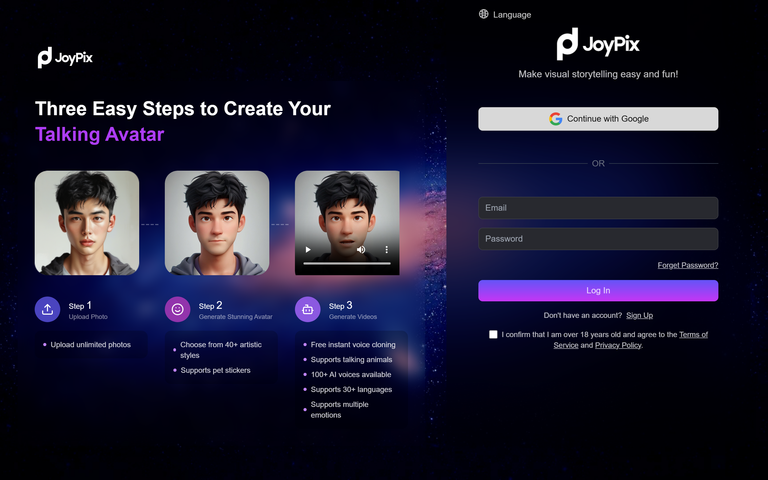Click the video progress bar

tap(347, 264)
